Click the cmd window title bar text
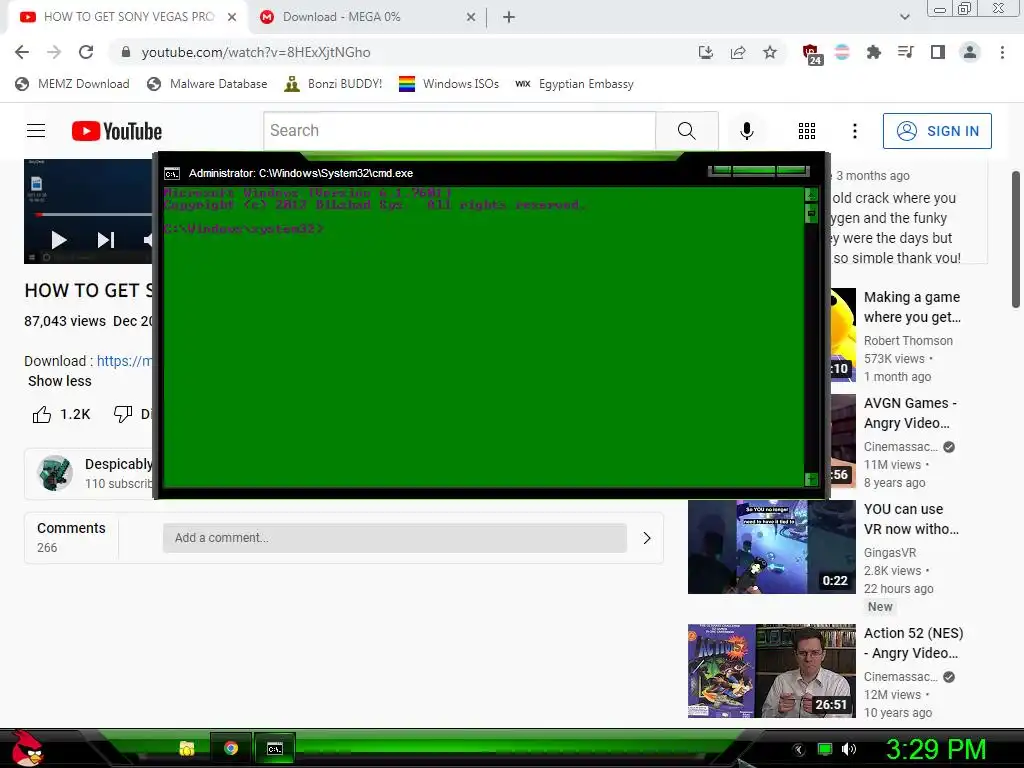The width and height of the screenshot is (1024, 768). (300, 173)
